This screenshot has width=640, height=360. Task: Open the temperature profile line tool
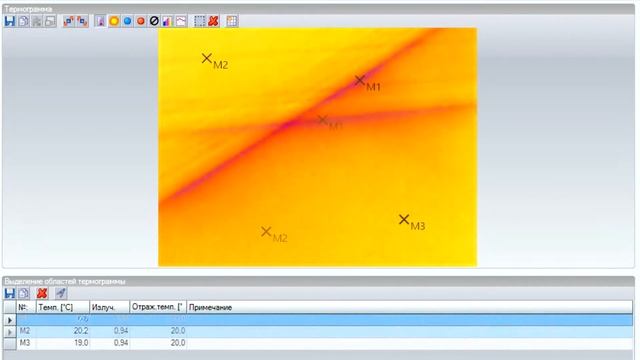[x=181, y=21]
